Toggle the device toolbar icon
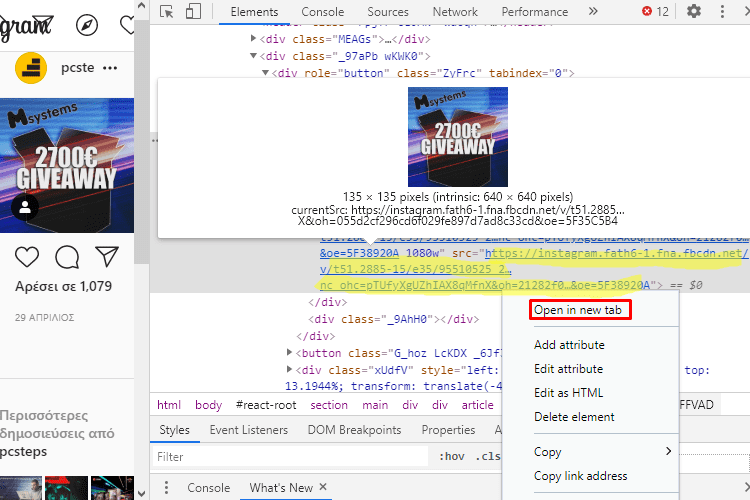The width and height of the screenshot is (750, 500). (x=193, y=11)
